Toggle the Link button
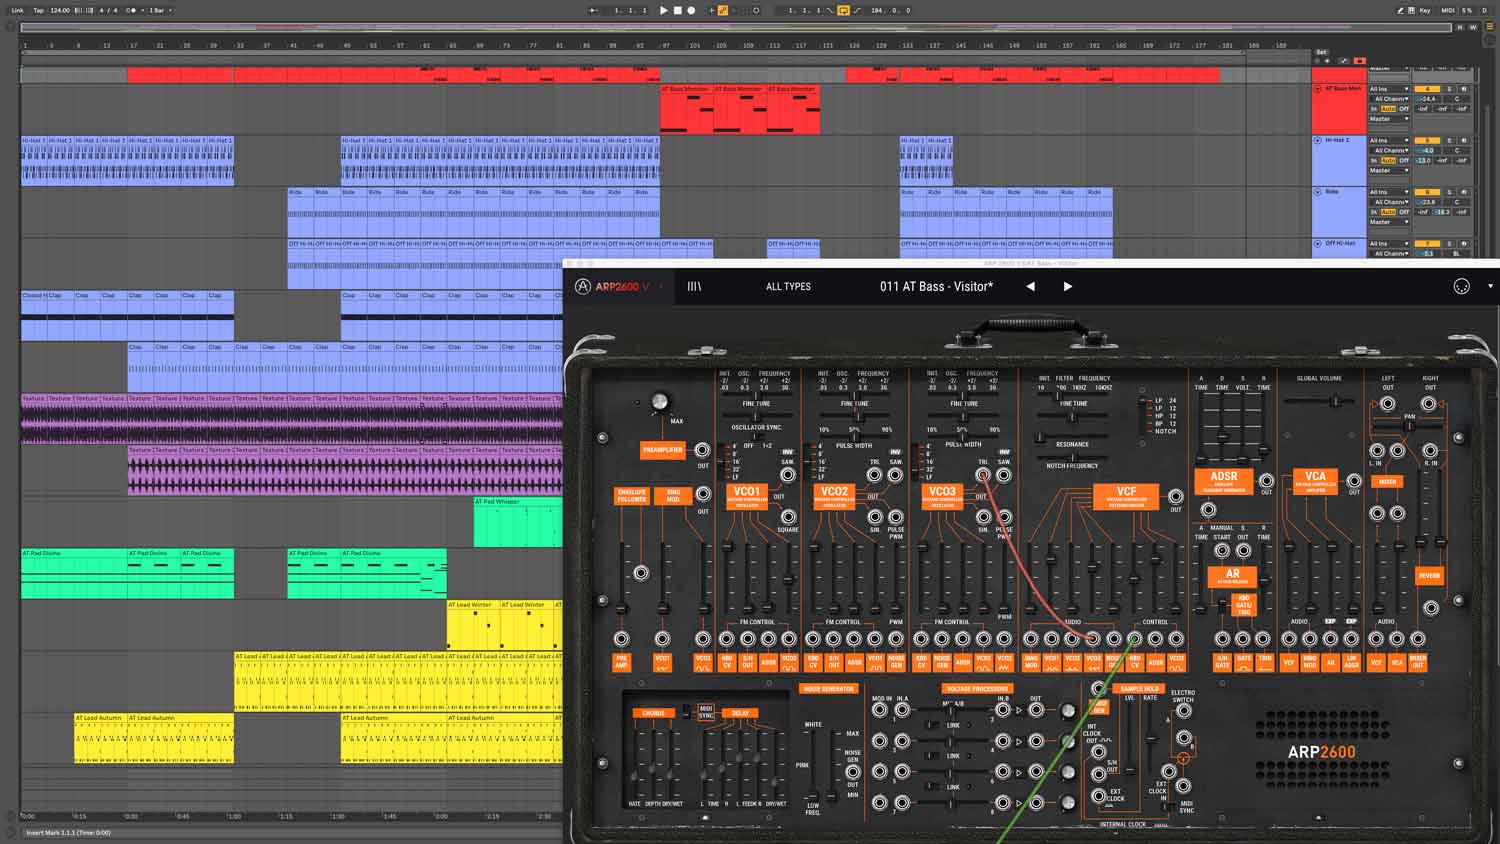Screen dimensions: 1500x844 (x=17, y=10)
